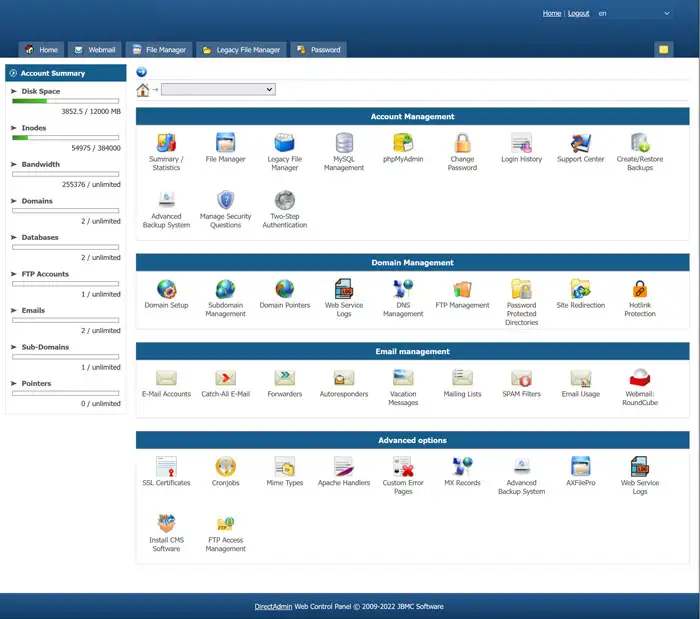Open the Legacy File Manager icon
Image resolution: width=700 pixels, height=619 pixels.
[x=284, y=152]
